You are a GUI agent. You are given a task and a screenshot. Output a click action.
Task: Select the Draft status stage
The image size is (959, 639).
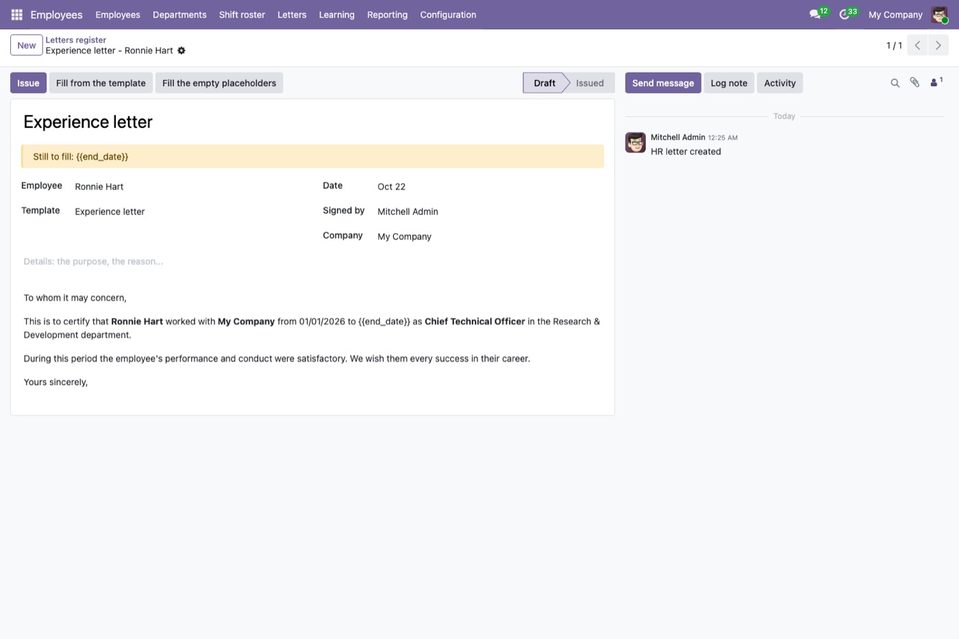[544, 83]
